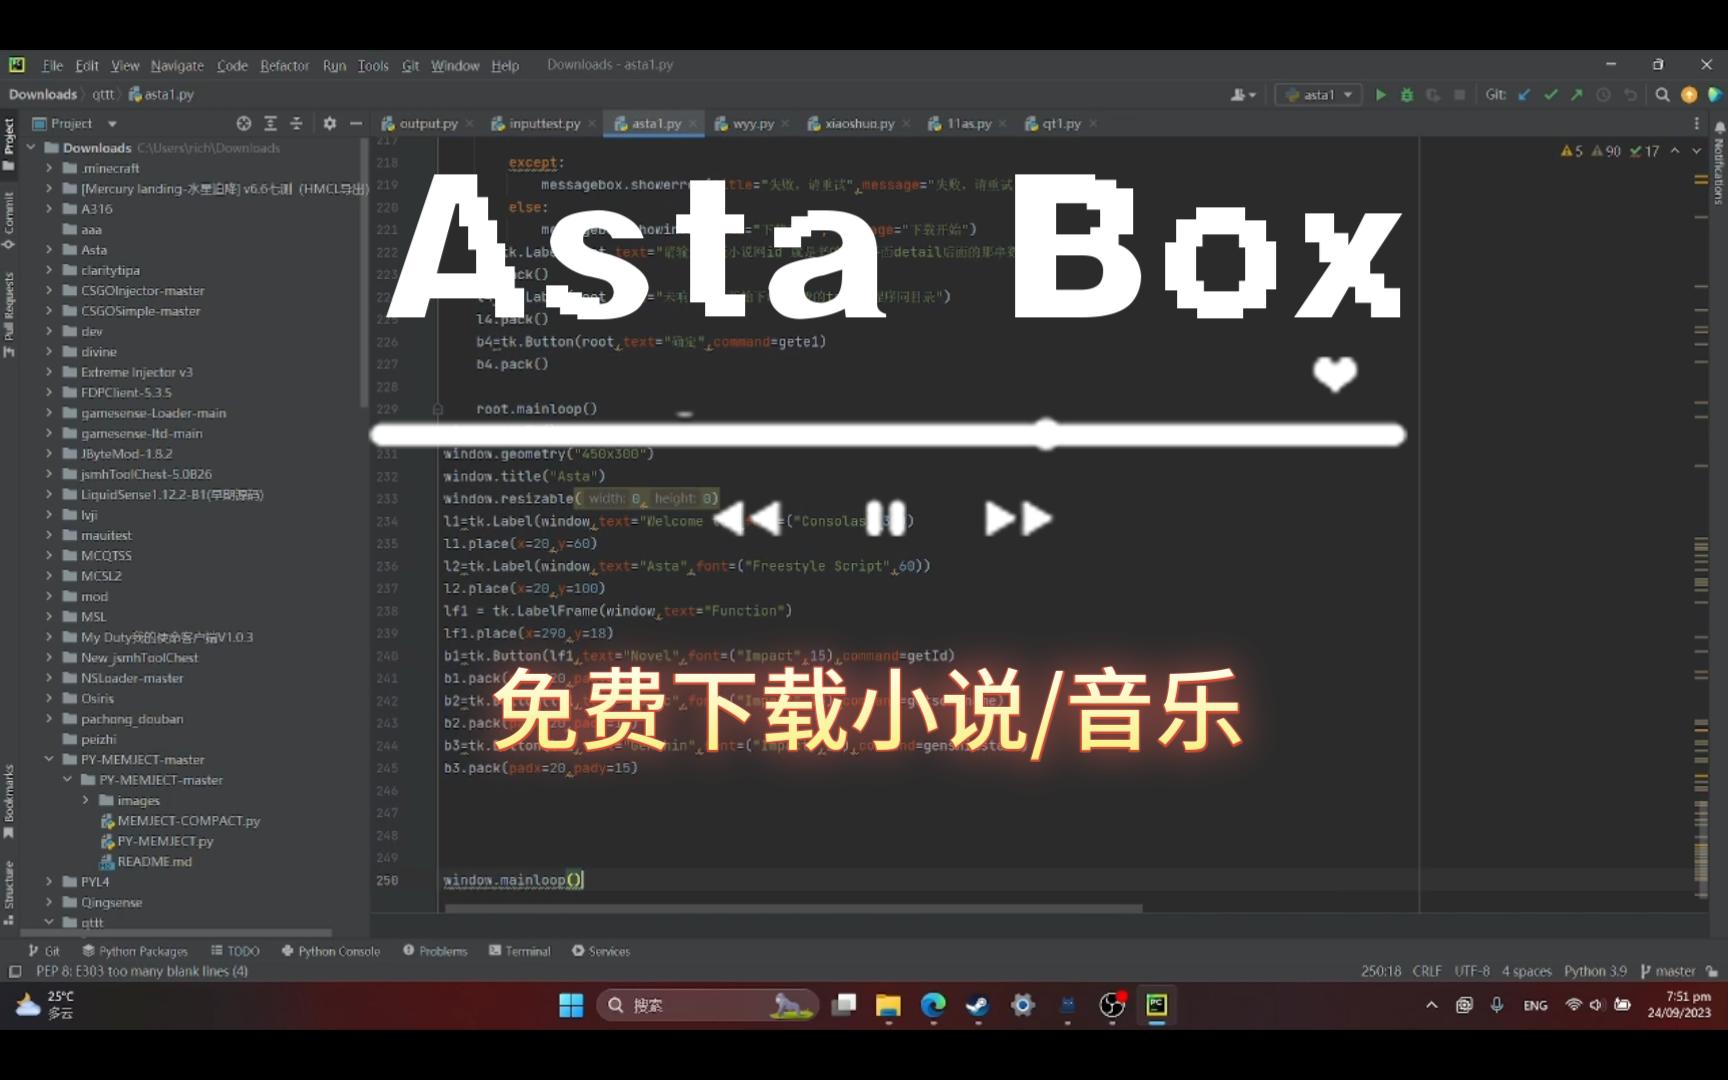Open PyCharm from the taskbar
This screenshot has height=1080, width=1728.
(1157, 1005)
